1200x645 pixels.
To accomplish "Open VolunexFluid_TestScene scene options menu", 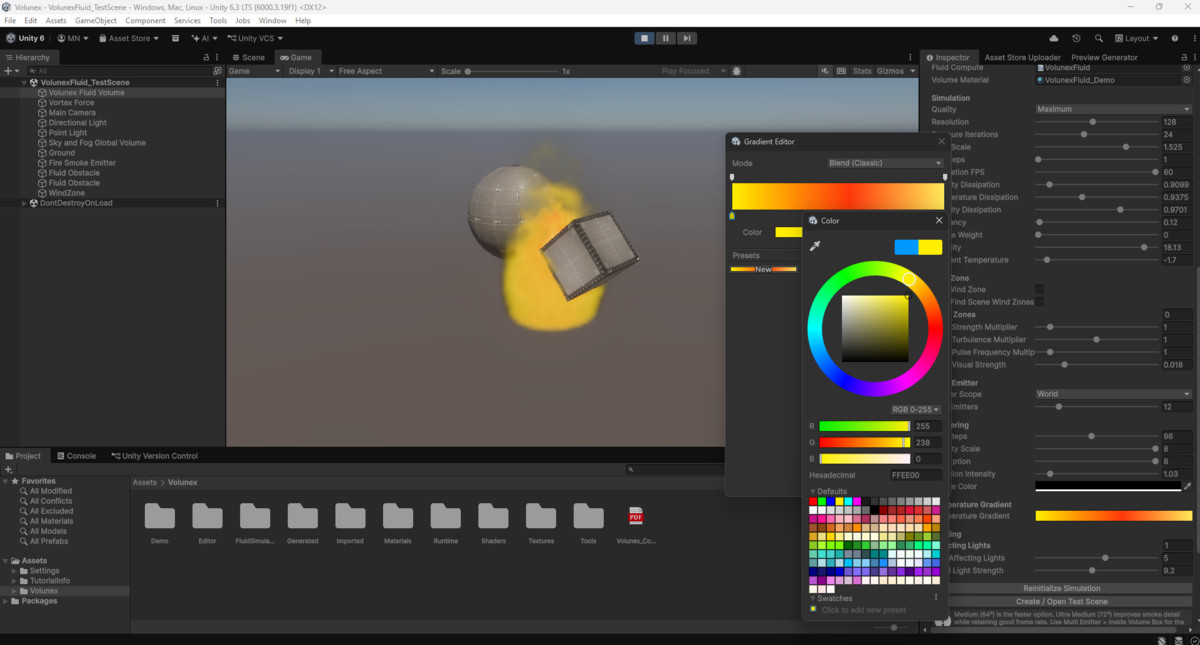I will (218, 82).
